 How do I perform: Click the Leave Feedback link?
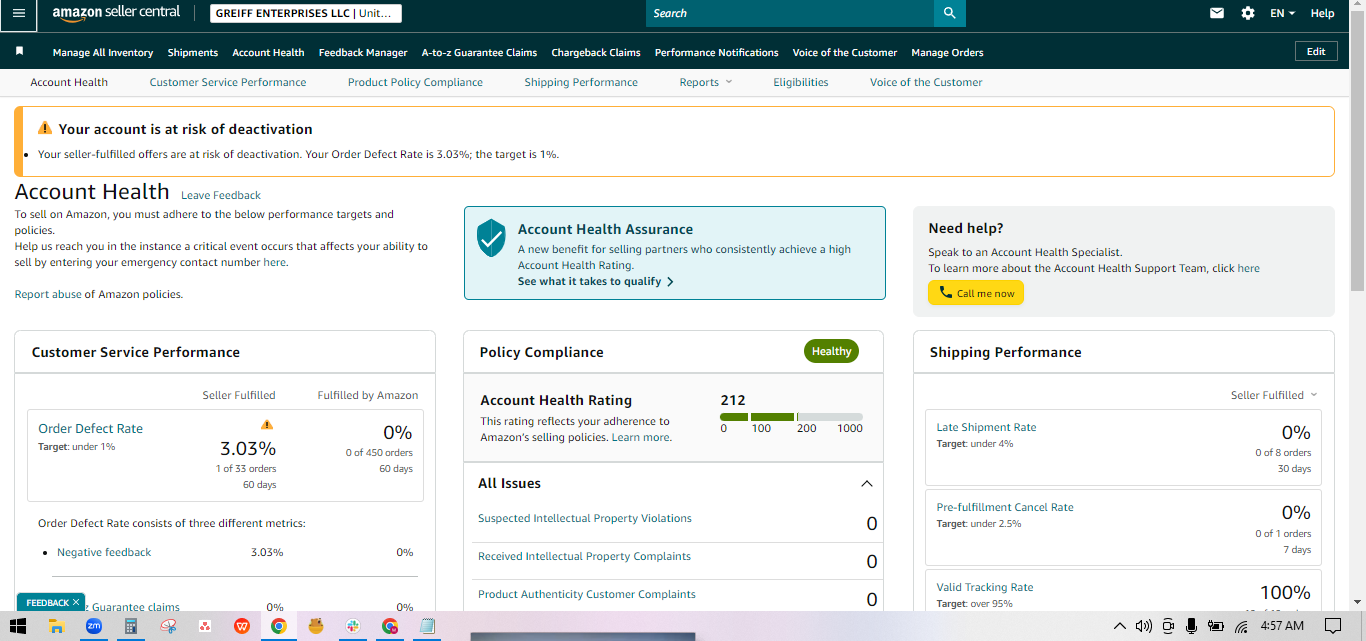coord(221,195)
